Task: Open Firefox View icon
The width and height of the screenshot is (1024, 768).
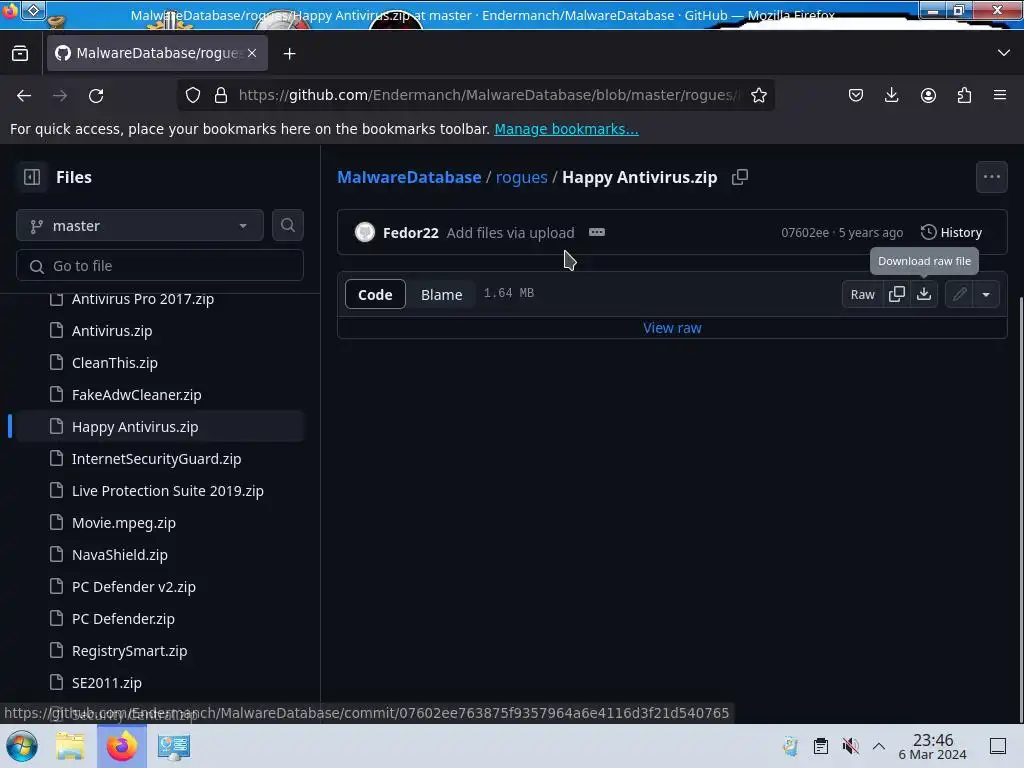Action: pos(20,53)
